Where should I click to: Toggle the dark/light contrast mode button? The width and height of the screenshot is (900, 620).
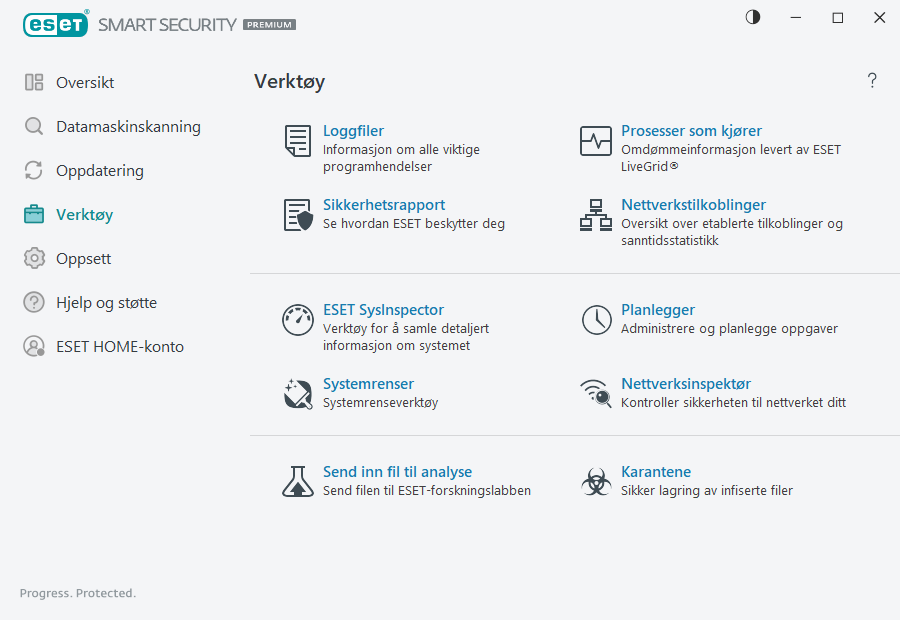click(752, 17)
